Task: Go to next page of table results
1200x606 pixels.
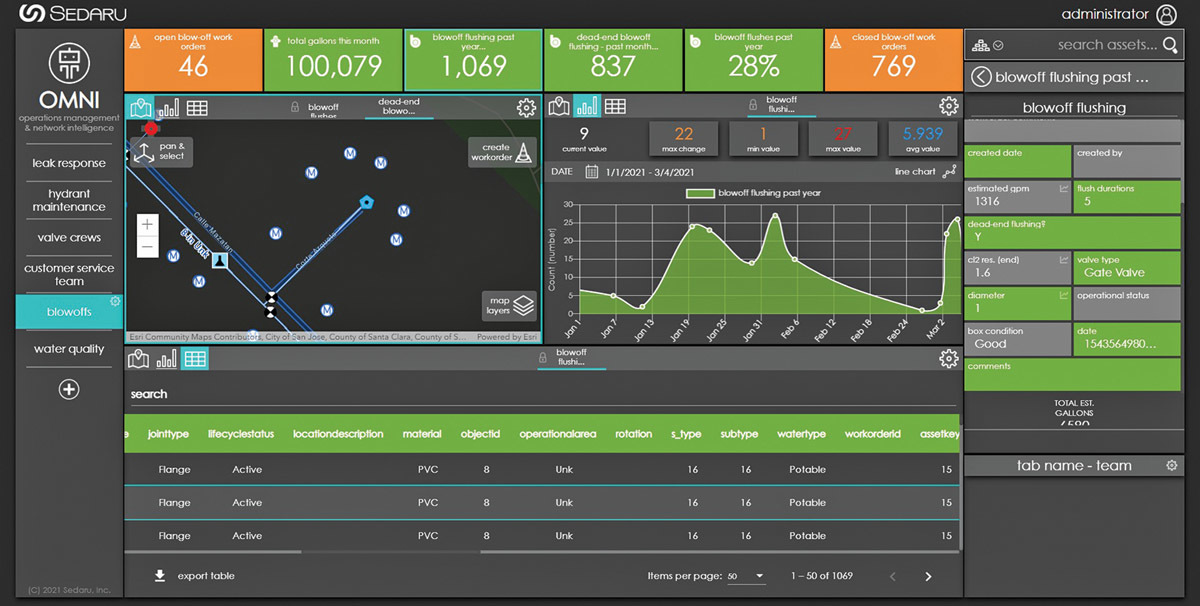Action: tap(928, 577)
